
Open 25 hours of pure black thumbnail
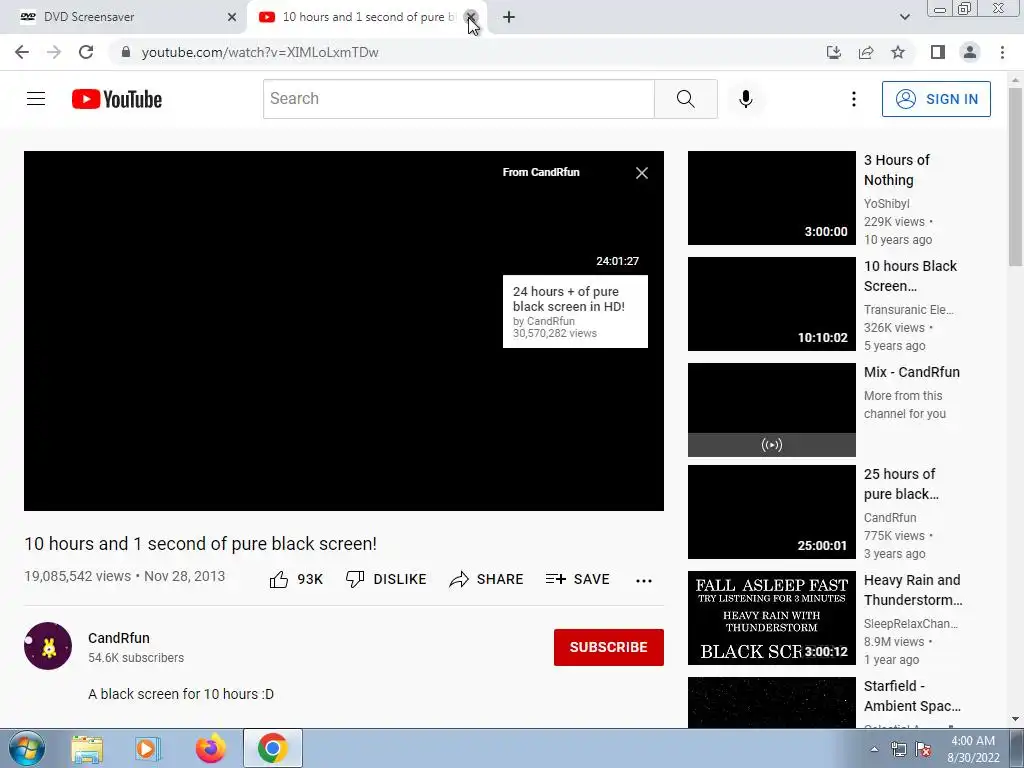click(771, 511)
